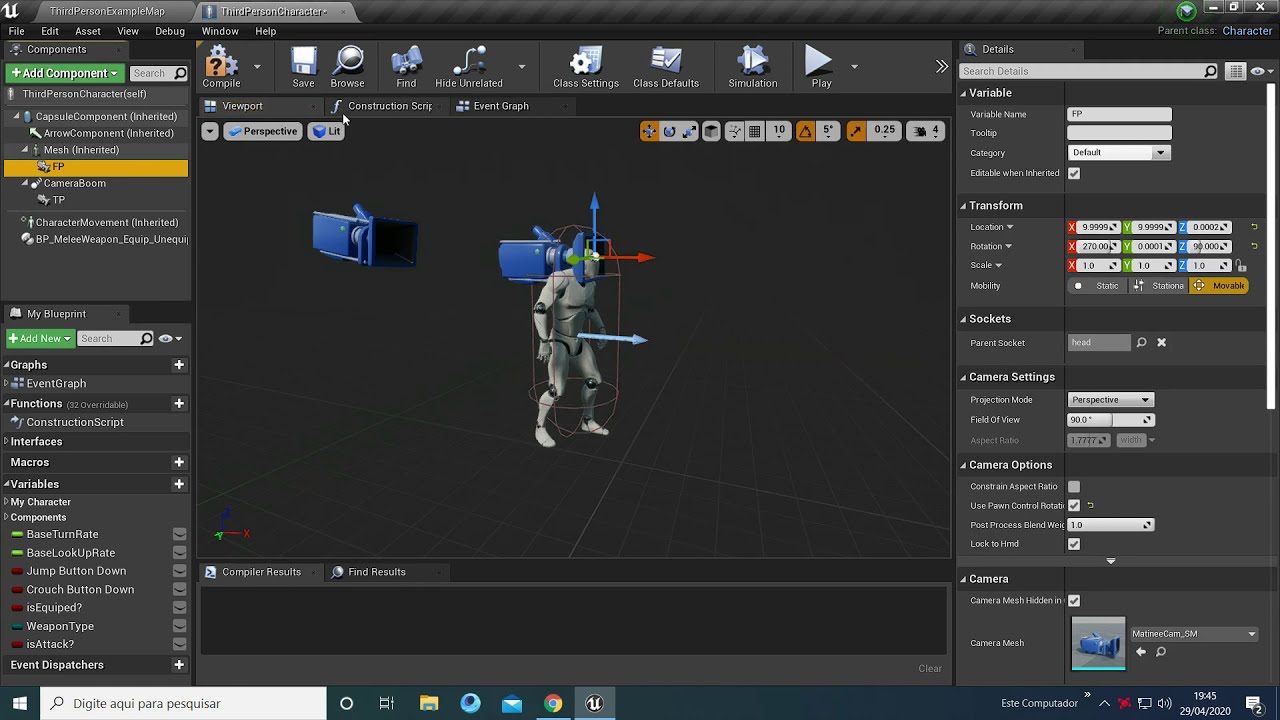Select CameraBoom in components tree

point(74,183)
